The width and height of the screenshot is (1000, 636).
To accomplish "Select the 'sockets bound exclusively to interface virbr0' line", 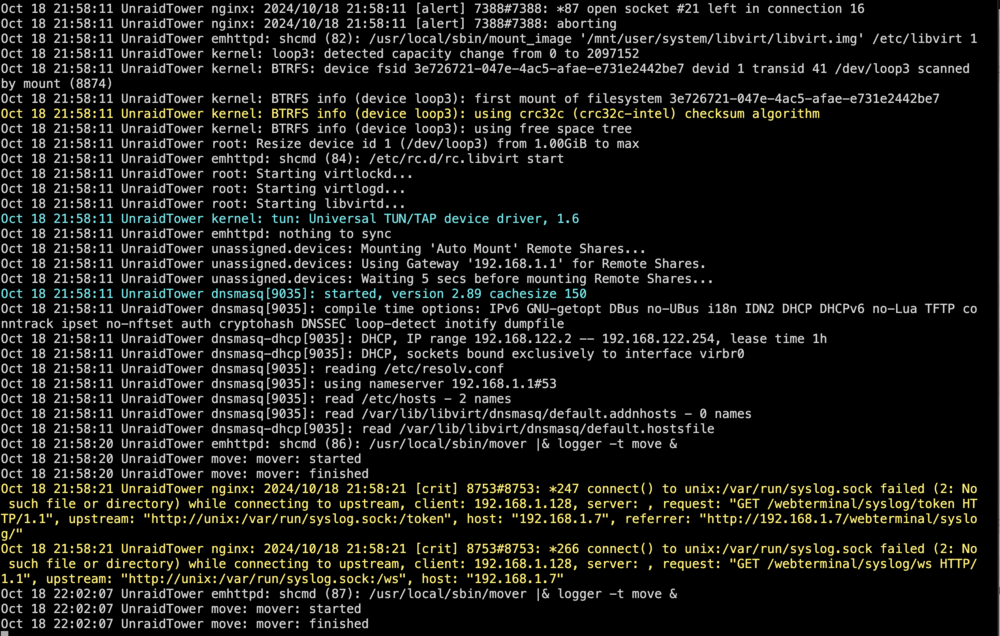I will point(372,353).
